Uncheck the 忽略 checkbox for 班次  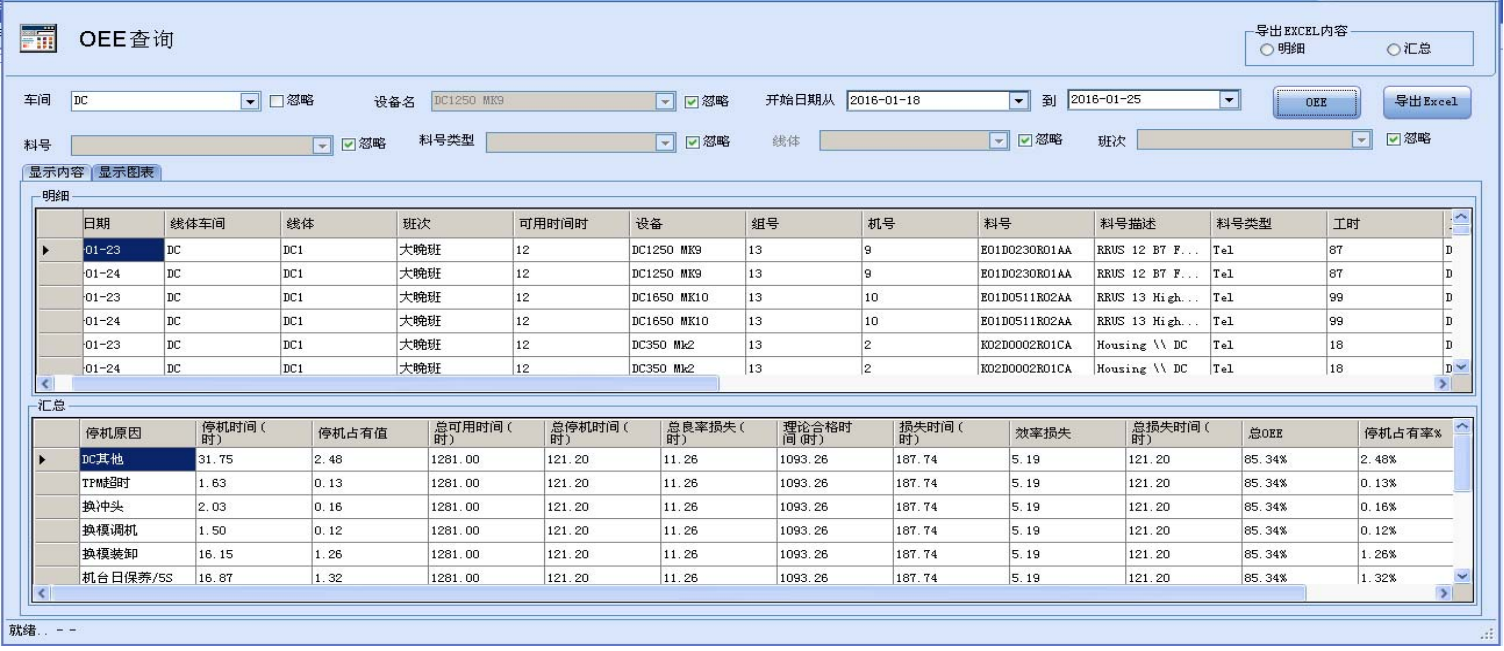[x=1394, y=141]
